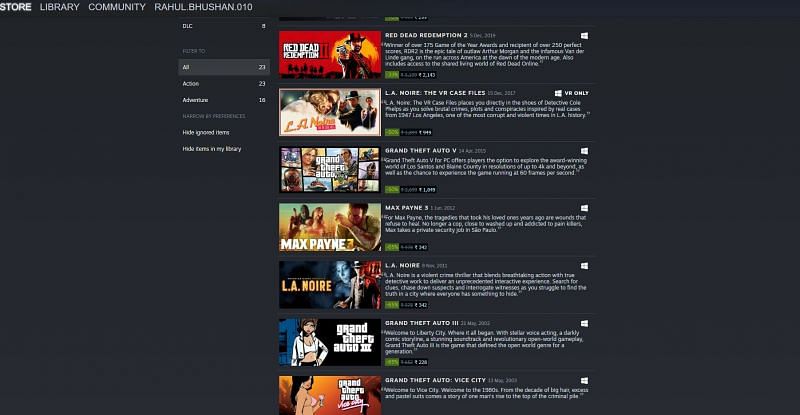Click Red Dead Redemption 2 green discount badge

point(392,75)
